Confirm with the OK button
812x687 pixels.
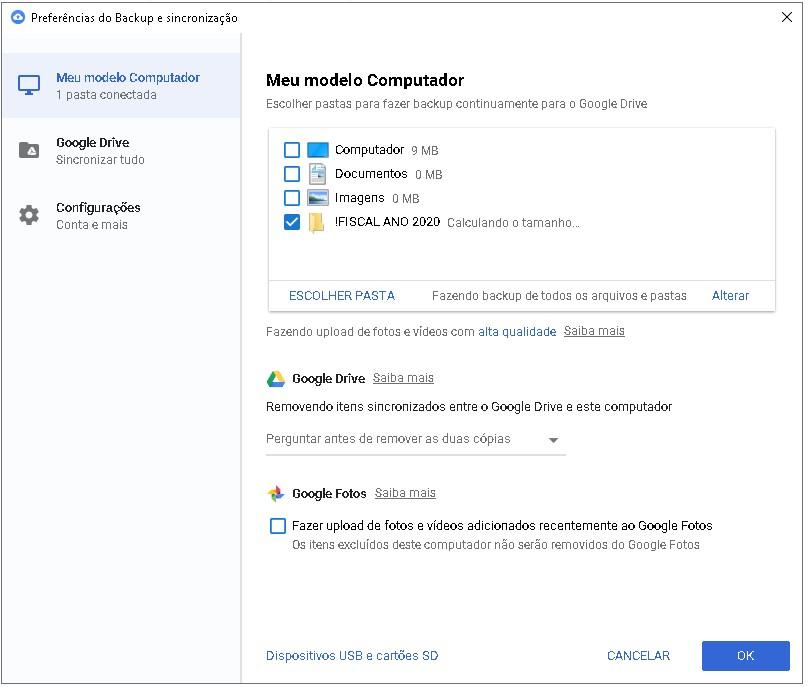[746, 656]
